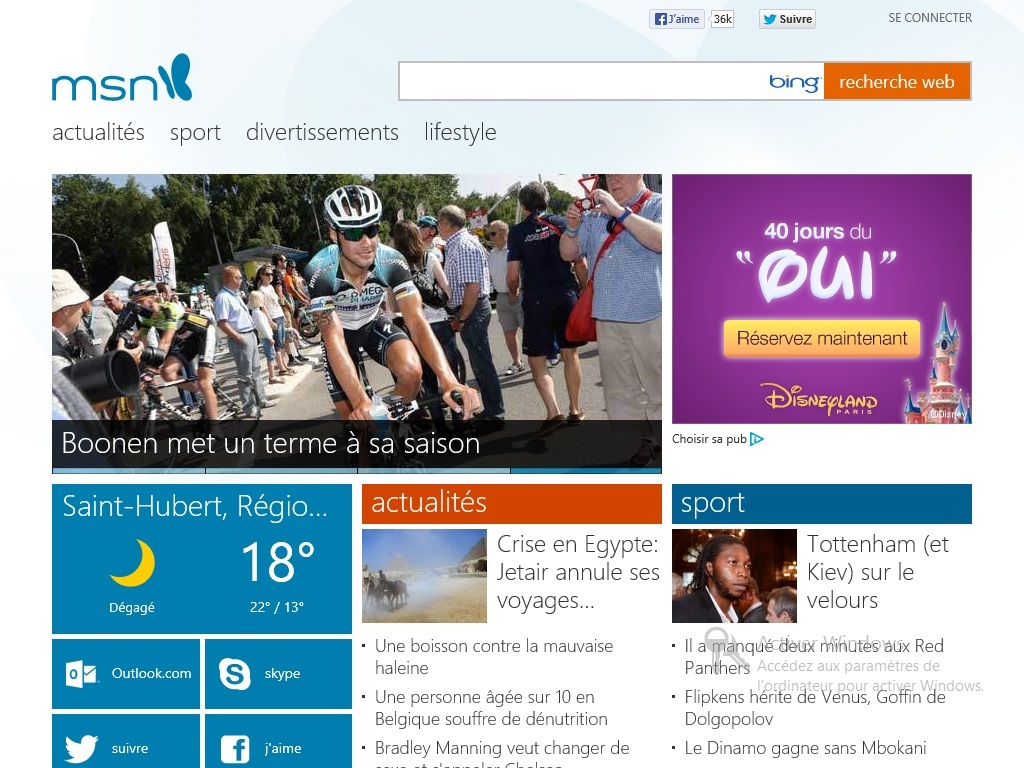Viewport: 1024px width, 768px height.
Task: Open the Skype tile
Action: pyautogui.click(x=278, y=673)
